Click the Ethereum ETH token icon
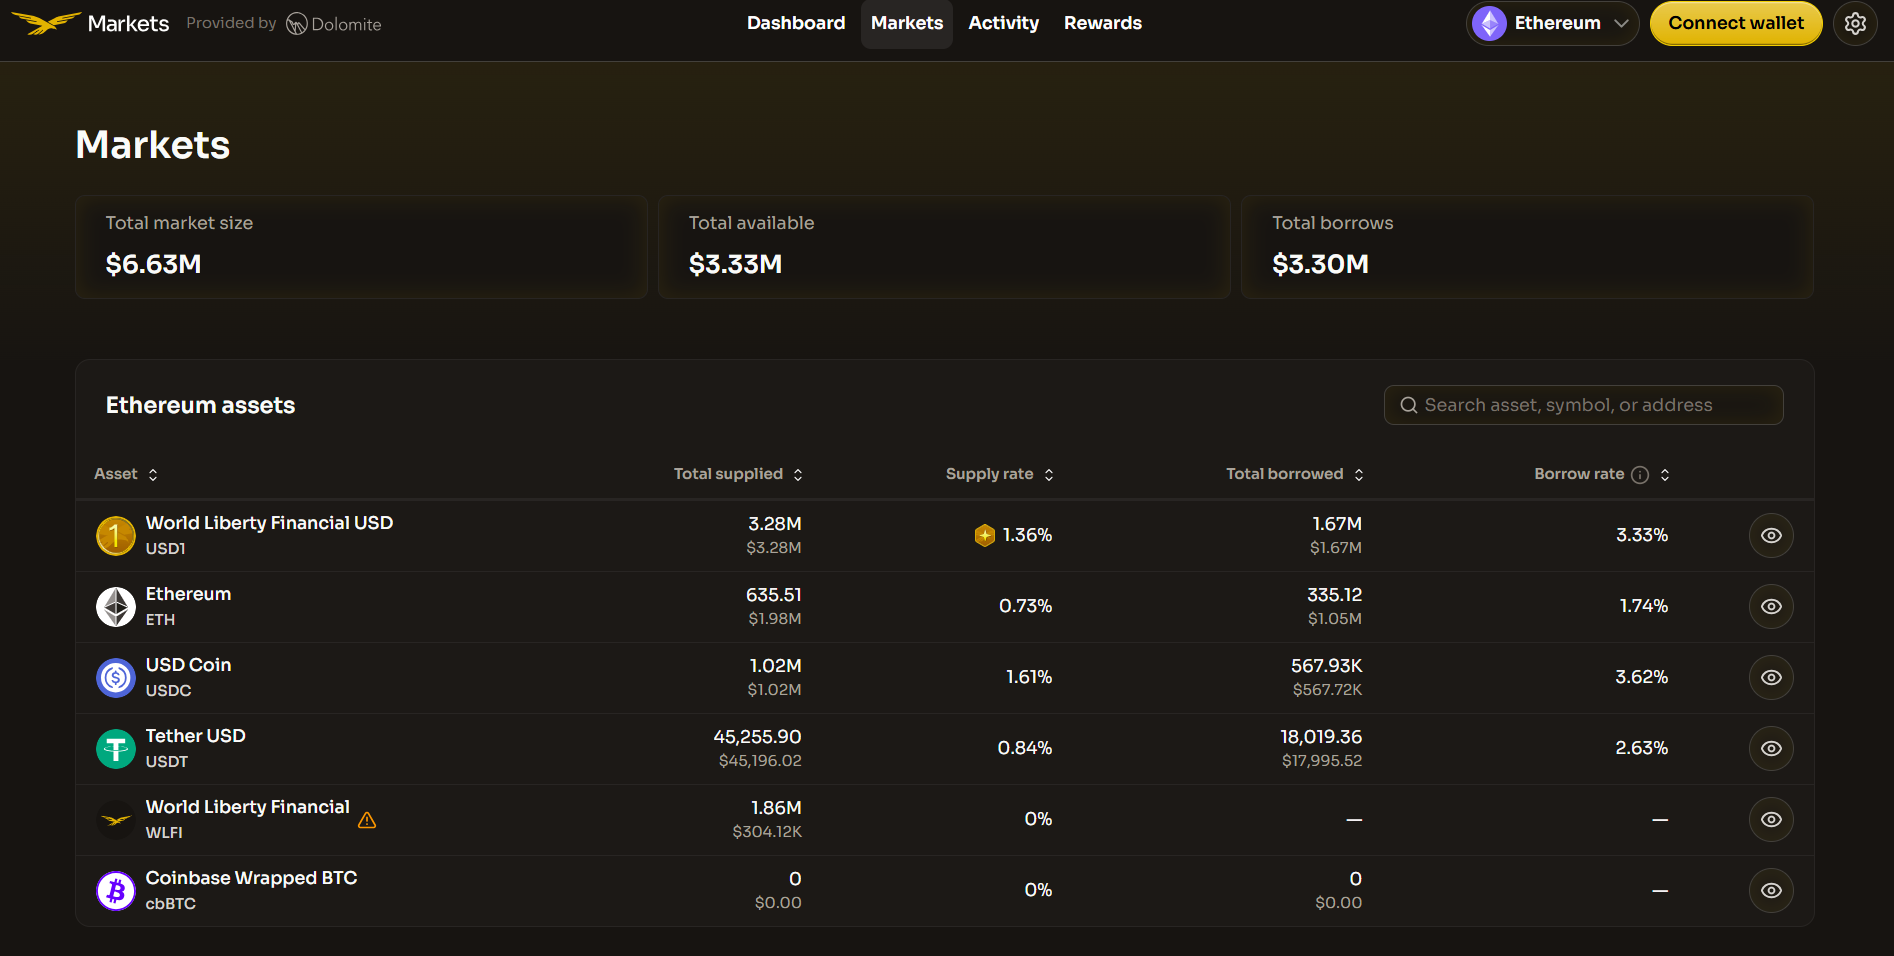1894x956 pixels. click(x=115, y=606)
